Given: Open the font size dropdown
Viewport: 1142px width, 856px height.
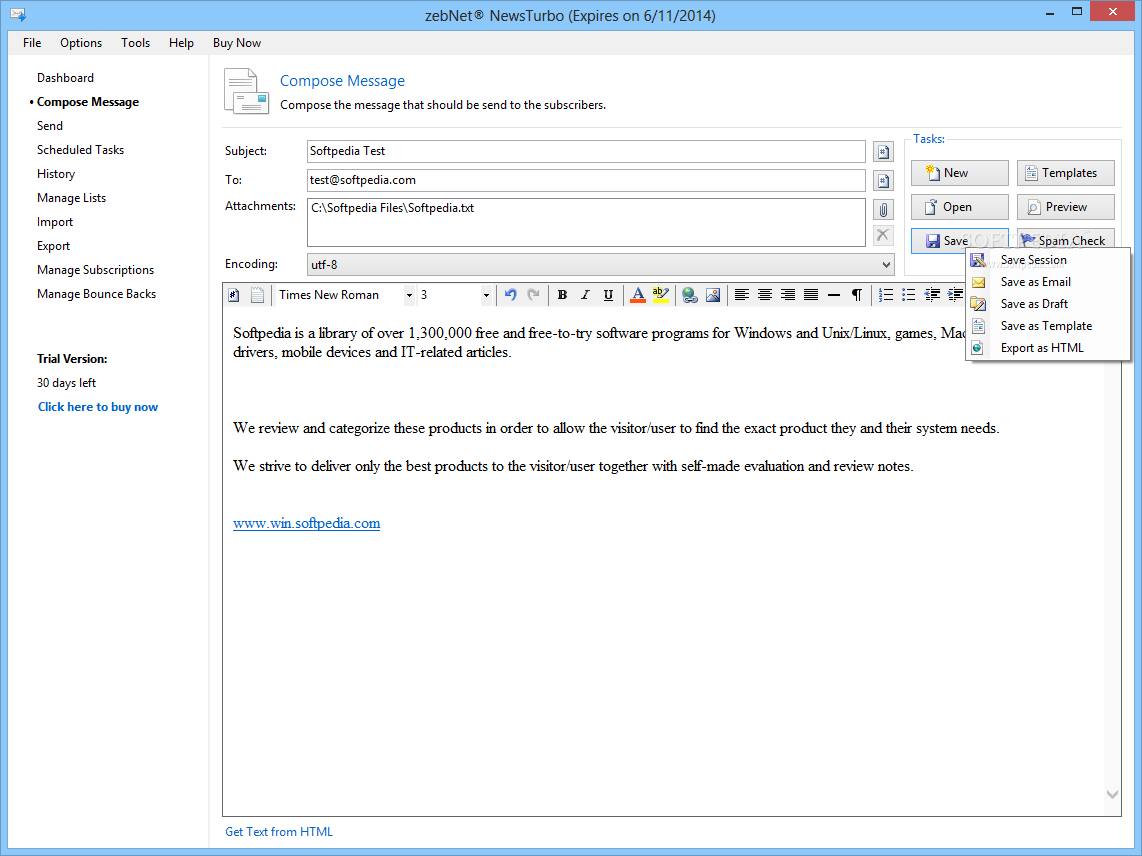Looking at the screenshot, I should (x=486, y=295).
